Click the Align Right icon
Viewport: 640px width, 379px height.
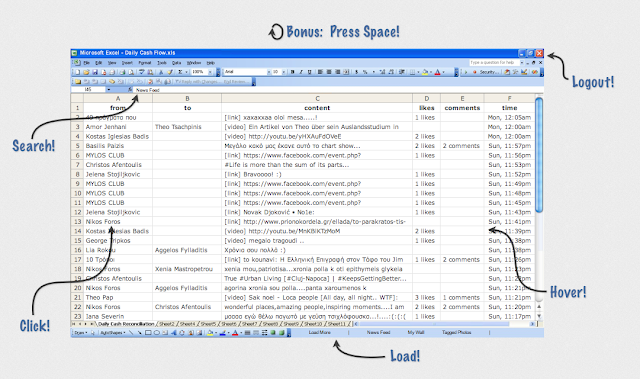(x=338, y=72)
